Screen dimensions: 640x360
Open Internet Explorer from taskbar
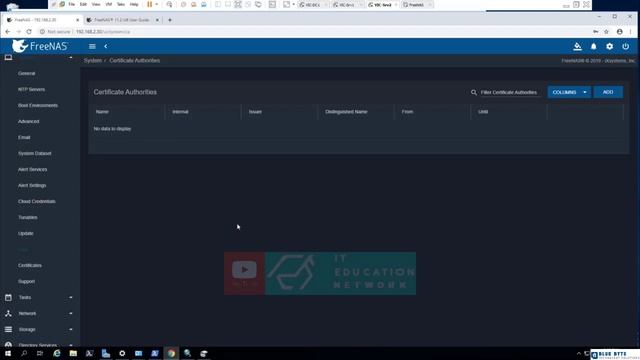[x=57, y=353]
